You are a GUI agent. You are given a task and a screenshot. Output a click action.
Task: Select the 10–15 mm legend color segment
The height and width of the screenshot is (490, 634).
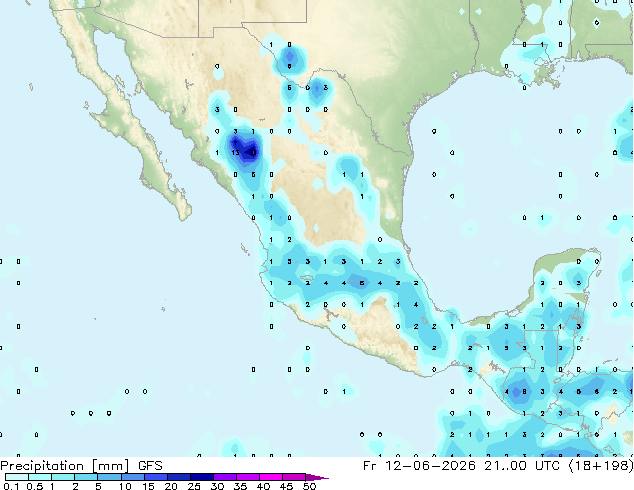[132, 477]
